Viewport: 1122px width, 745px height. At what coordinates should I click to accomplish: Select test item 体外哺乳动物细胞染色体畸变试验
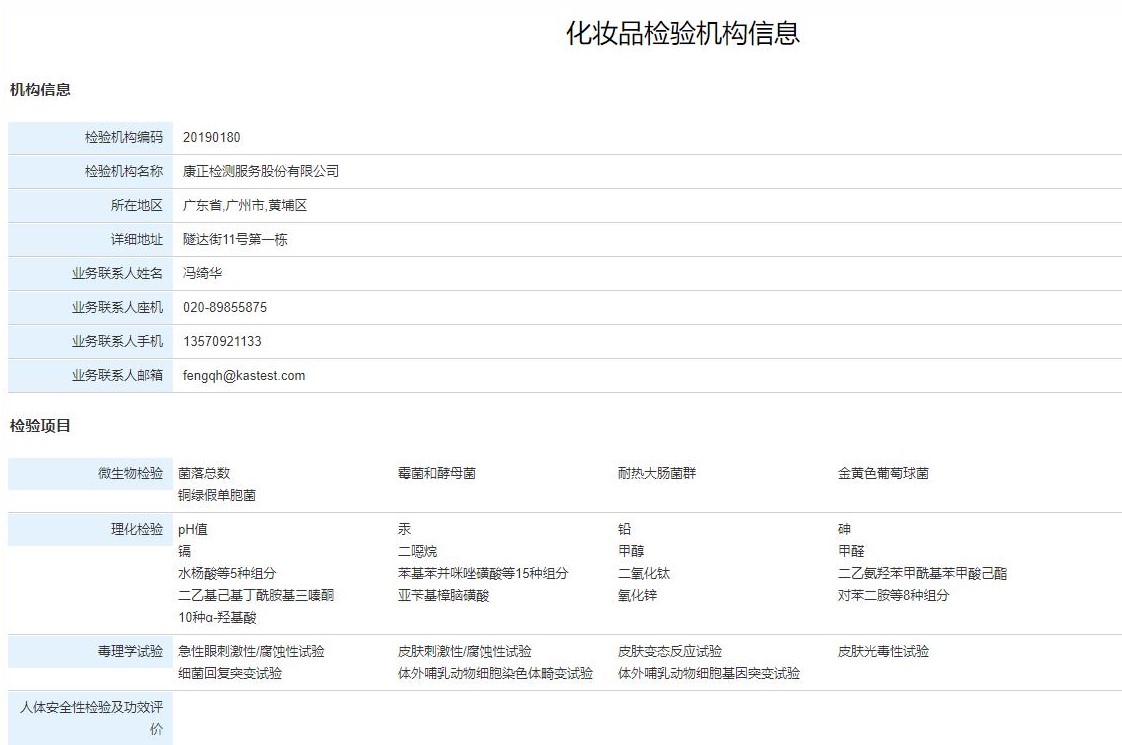point(495,673)
